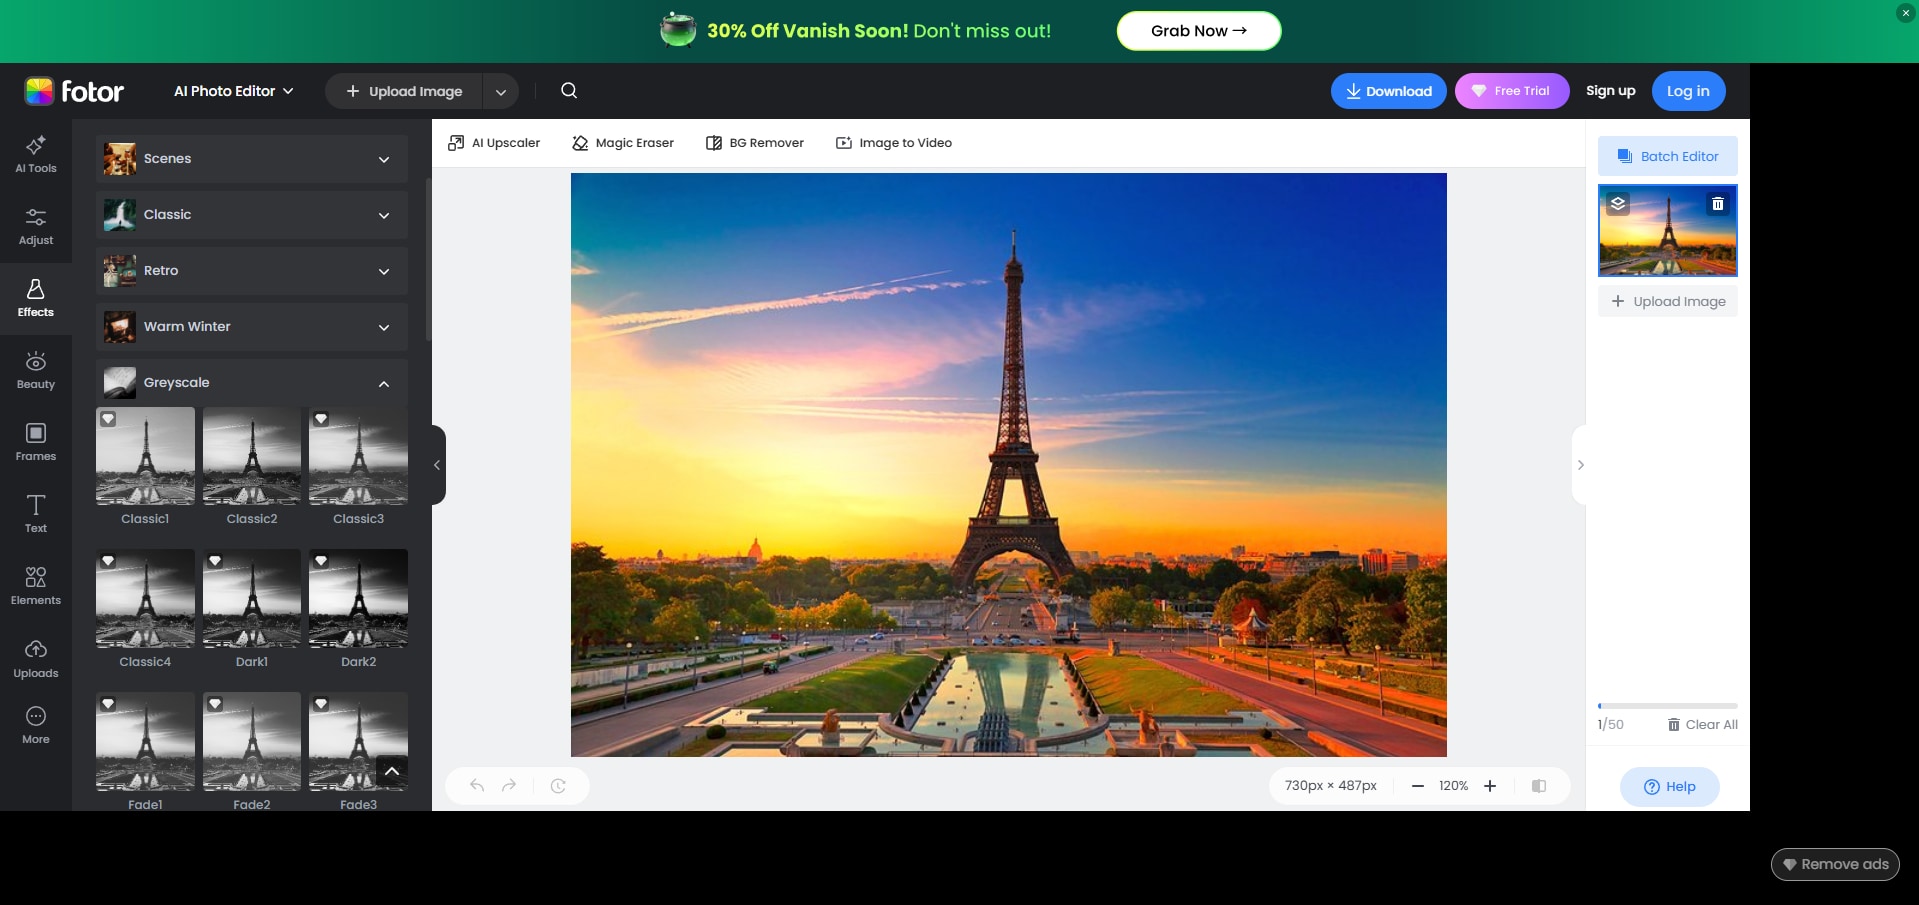Viewport: 1919px width, 905px height.
Task: Collapse the Greyscale effects section
Action: click(x=384, y=383)
